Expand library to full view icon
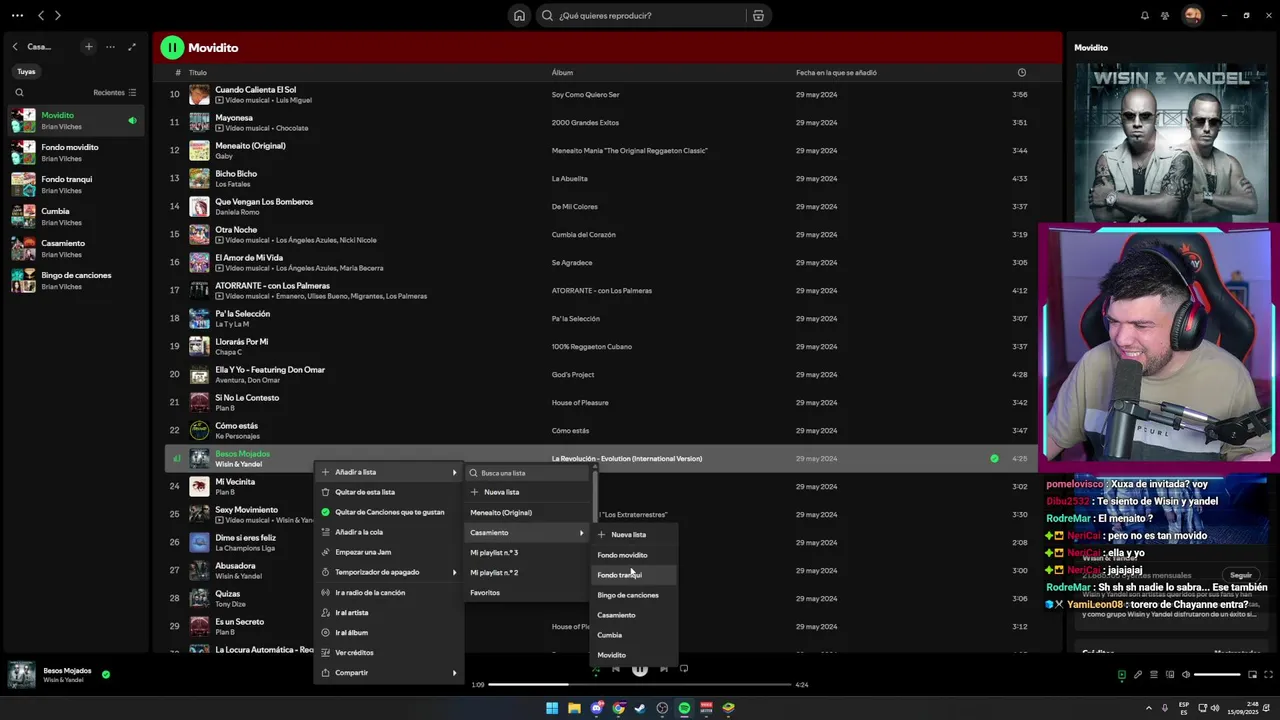 [132, 47]
